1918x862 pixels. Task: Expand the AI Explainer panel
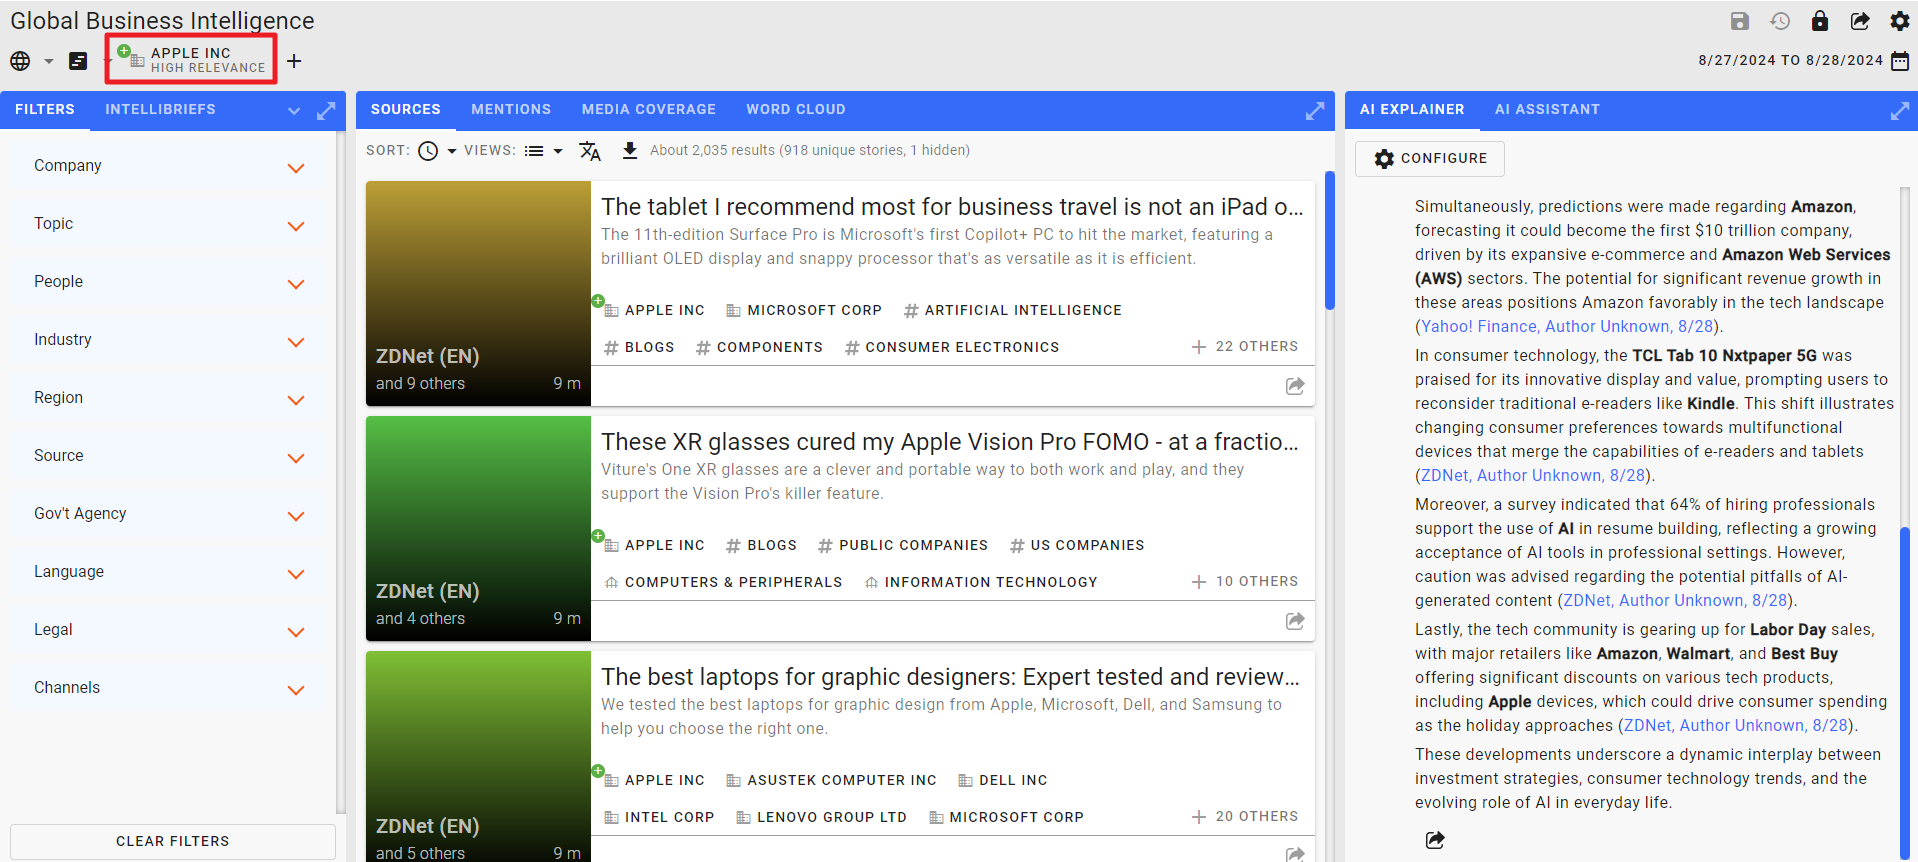(x=1900, y=111)
